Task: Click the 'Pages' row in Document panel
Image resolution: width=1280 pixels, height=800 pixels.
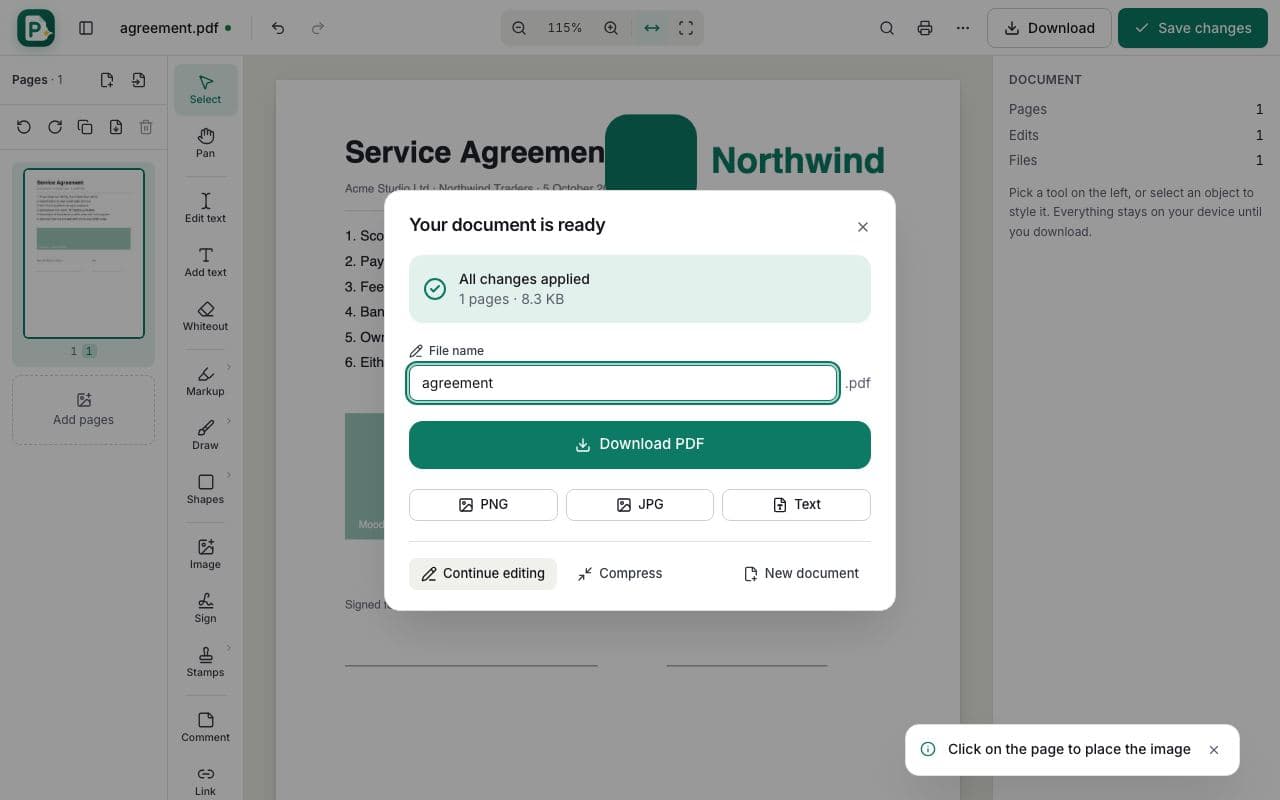Action: tap(1136, 109)
